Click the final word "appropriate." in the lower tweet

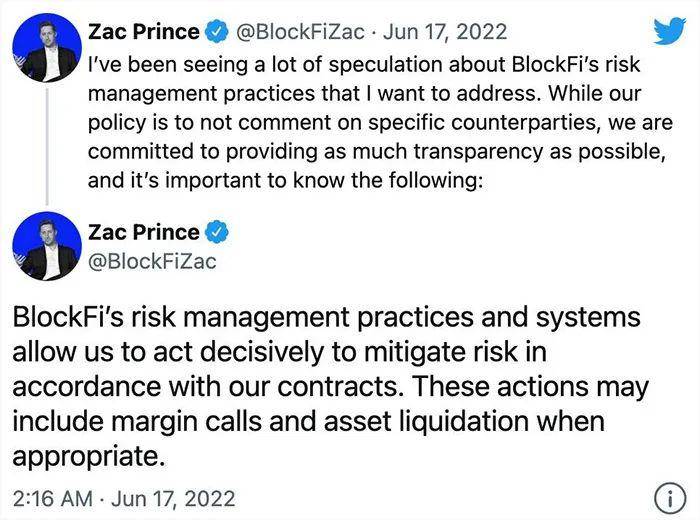(89, 457)
